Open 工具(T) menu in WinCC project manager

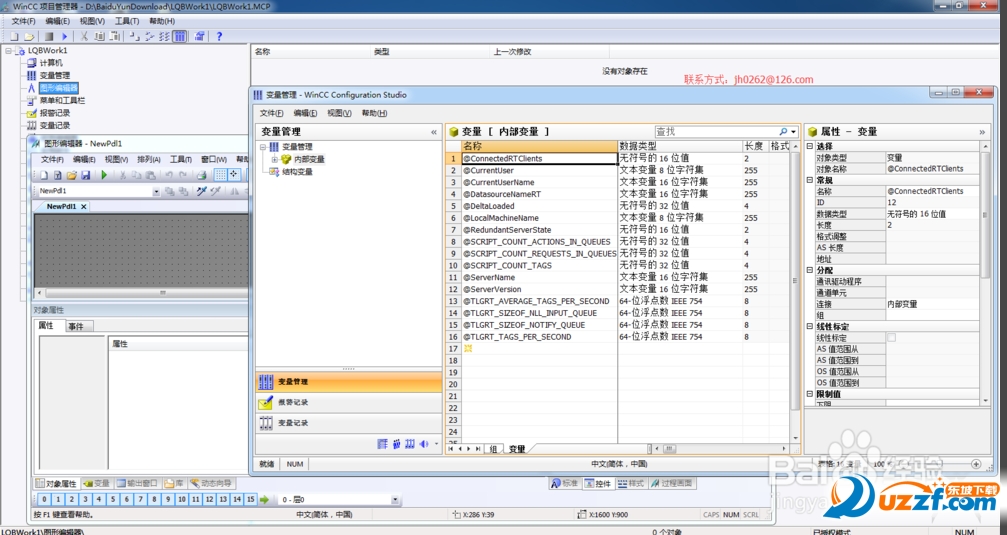tap(127, 21)
